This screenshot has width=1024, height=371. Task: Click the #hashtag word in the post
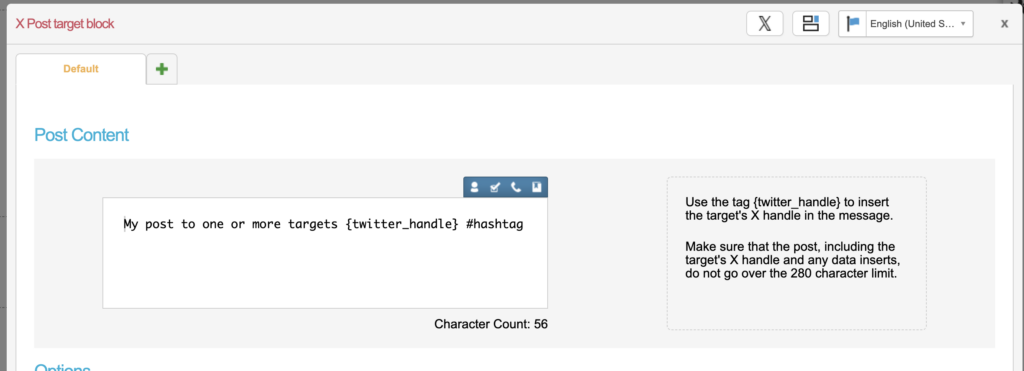coord(495,225)
